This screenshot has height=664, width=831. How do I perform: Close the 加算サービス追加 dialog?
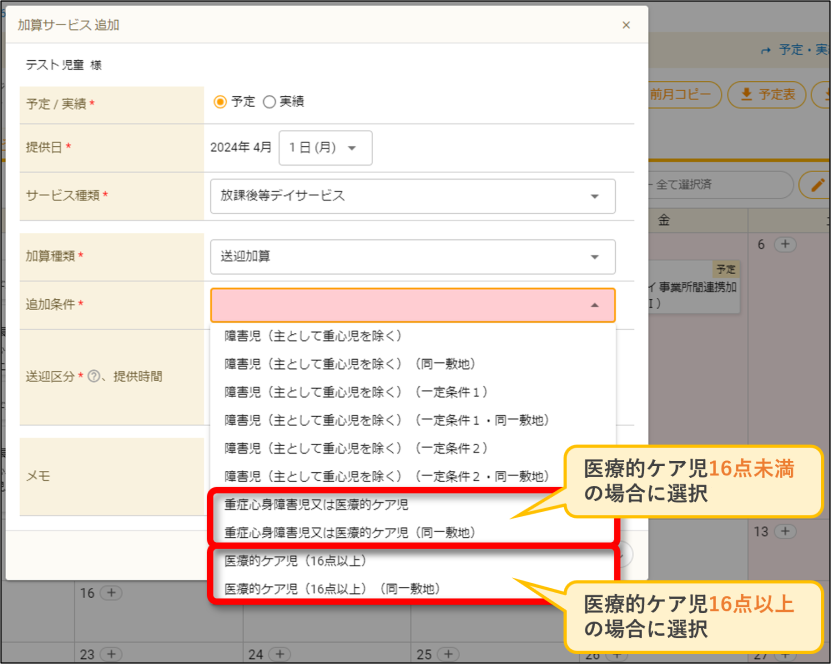(x=626, y=25)
